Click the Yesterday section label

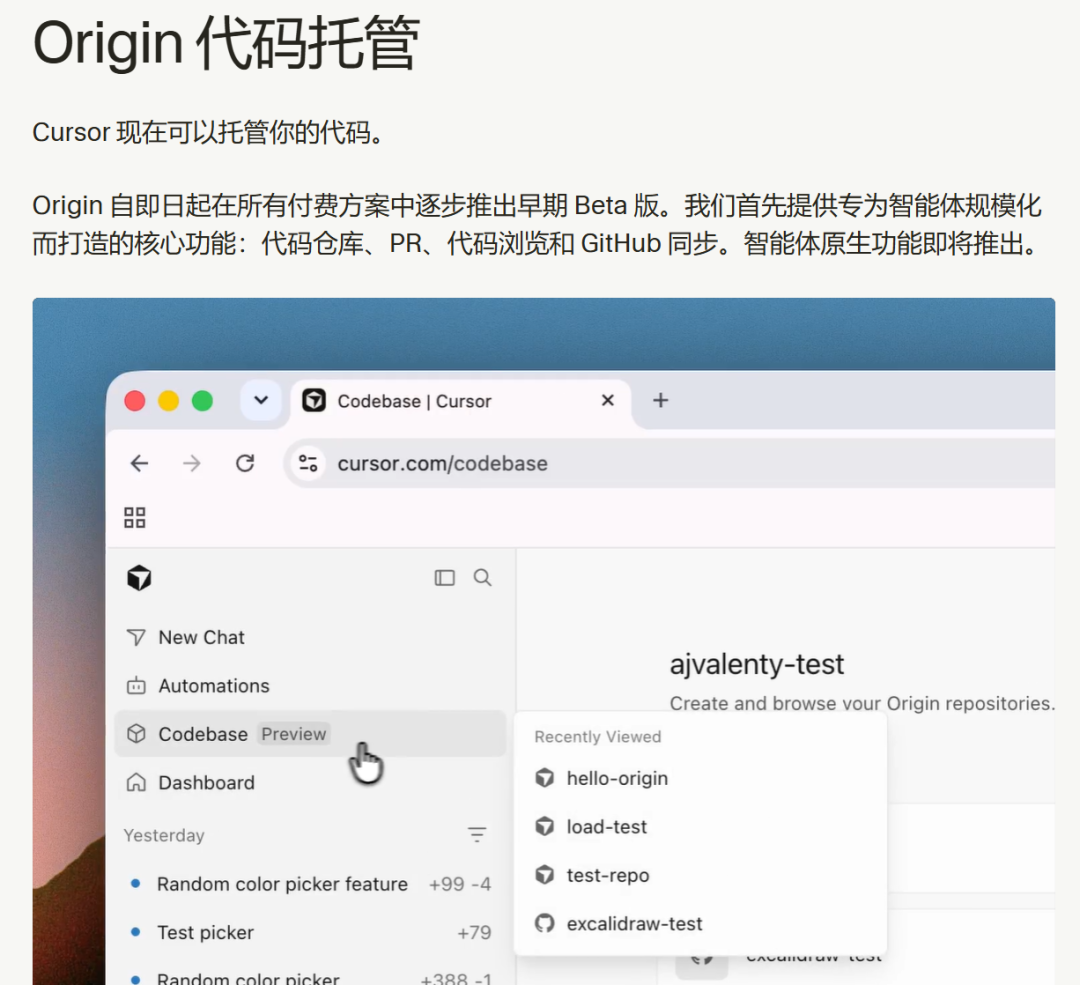coord(164,836)
